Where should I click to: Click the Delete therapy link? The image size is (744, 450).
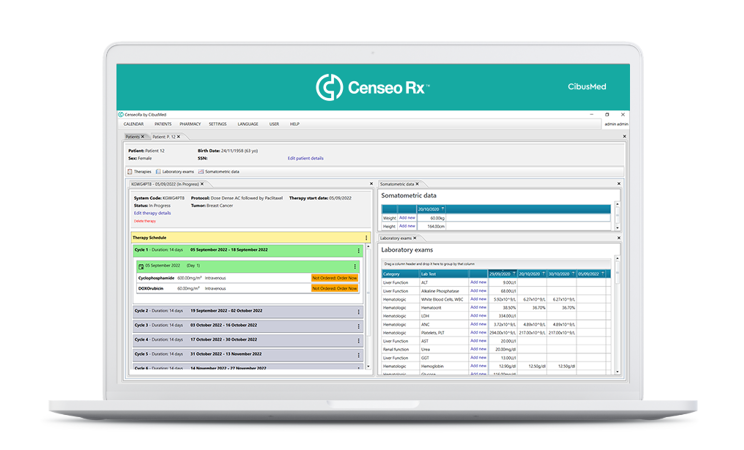146,221
